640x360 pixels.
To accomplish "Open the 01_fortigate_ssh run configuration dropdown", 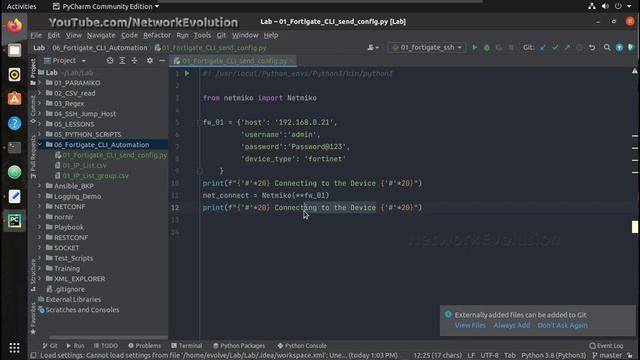I will 427,48.
